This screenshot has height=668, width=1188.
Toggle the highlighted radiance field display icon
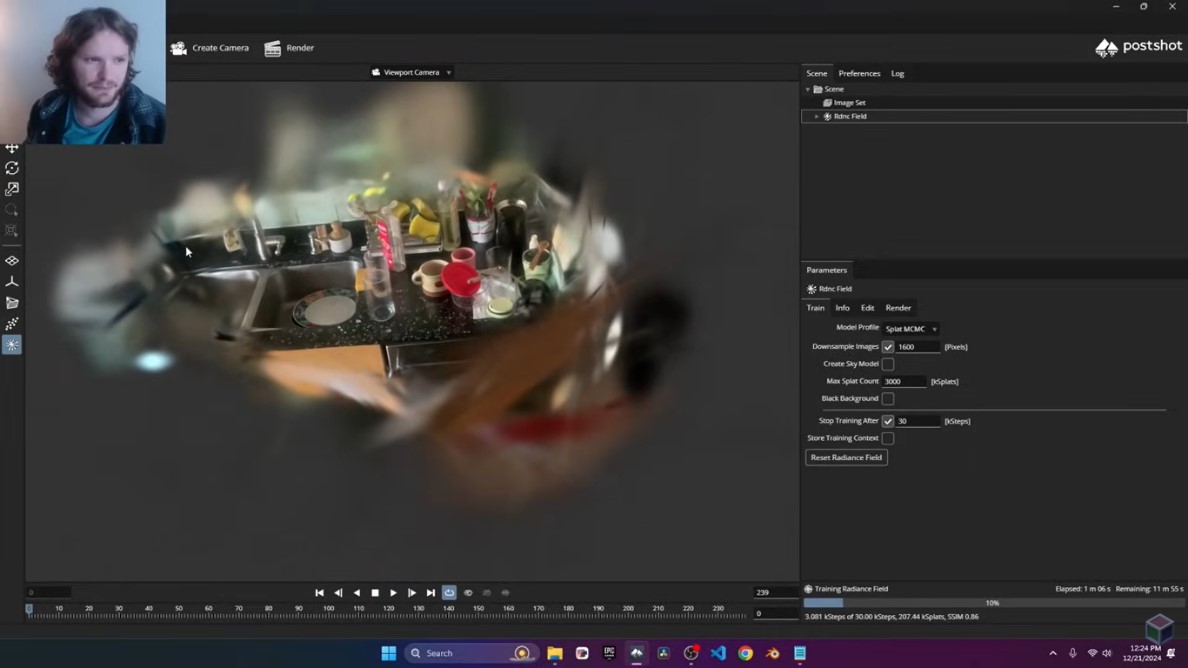coord(12,345)
